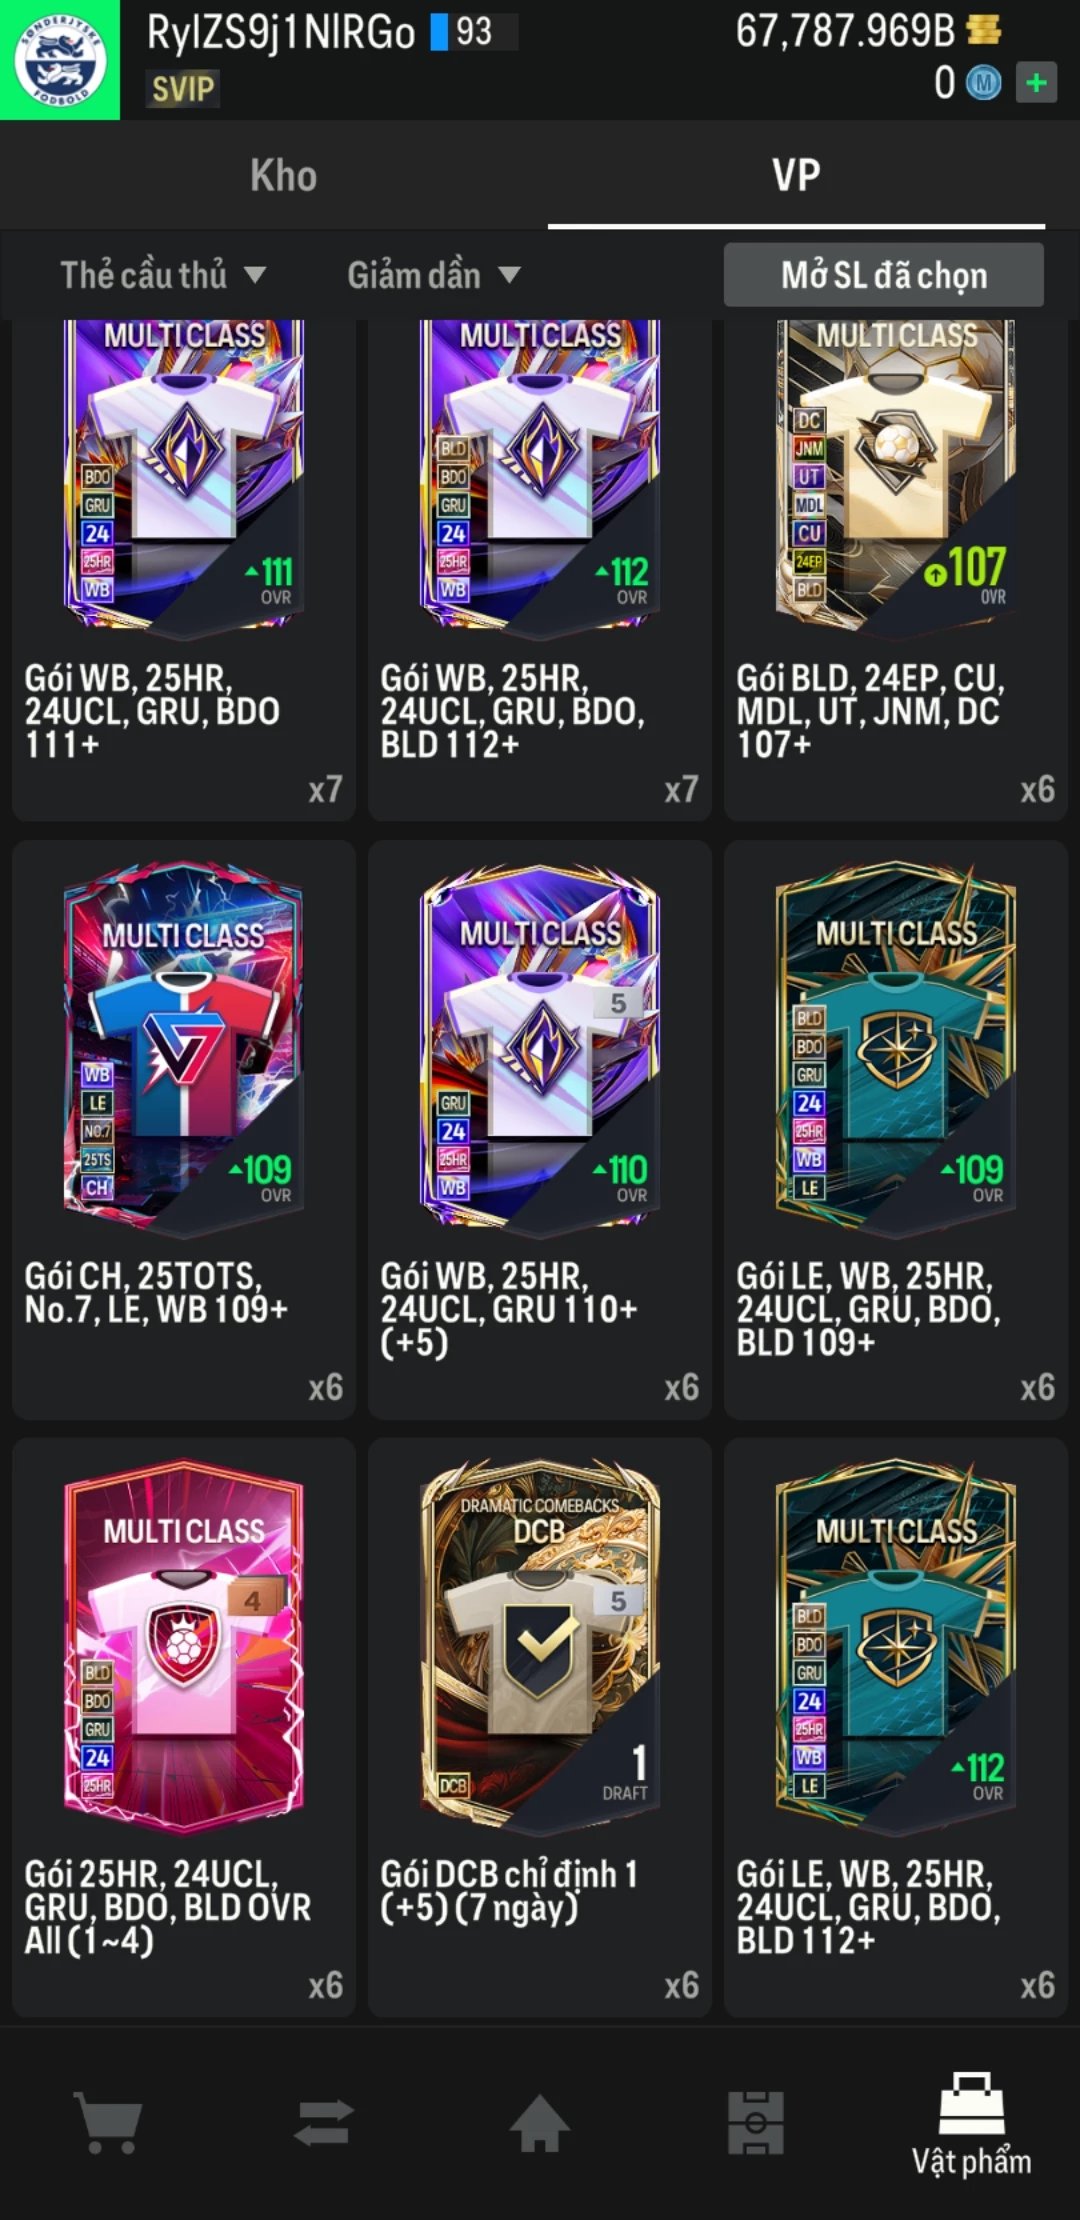Select the Gói CH, 25TOTS 109+ pack

(x=184, y=1129)
